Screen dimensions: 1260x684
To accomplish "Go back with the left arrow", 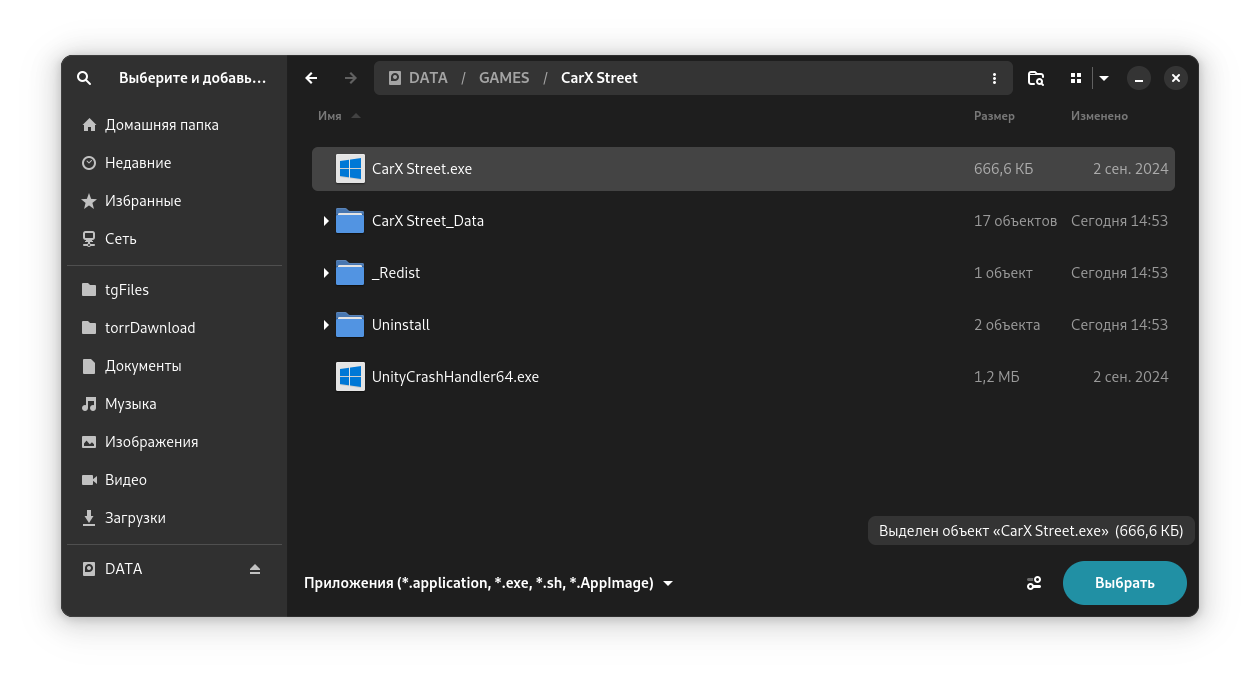I will 311,78.
